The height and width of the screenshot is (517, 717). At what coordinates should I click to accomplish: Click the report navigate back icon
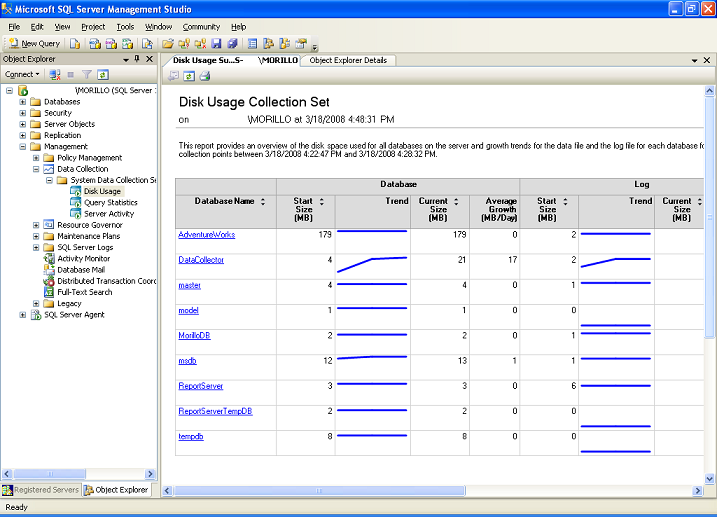pos(173,76)
